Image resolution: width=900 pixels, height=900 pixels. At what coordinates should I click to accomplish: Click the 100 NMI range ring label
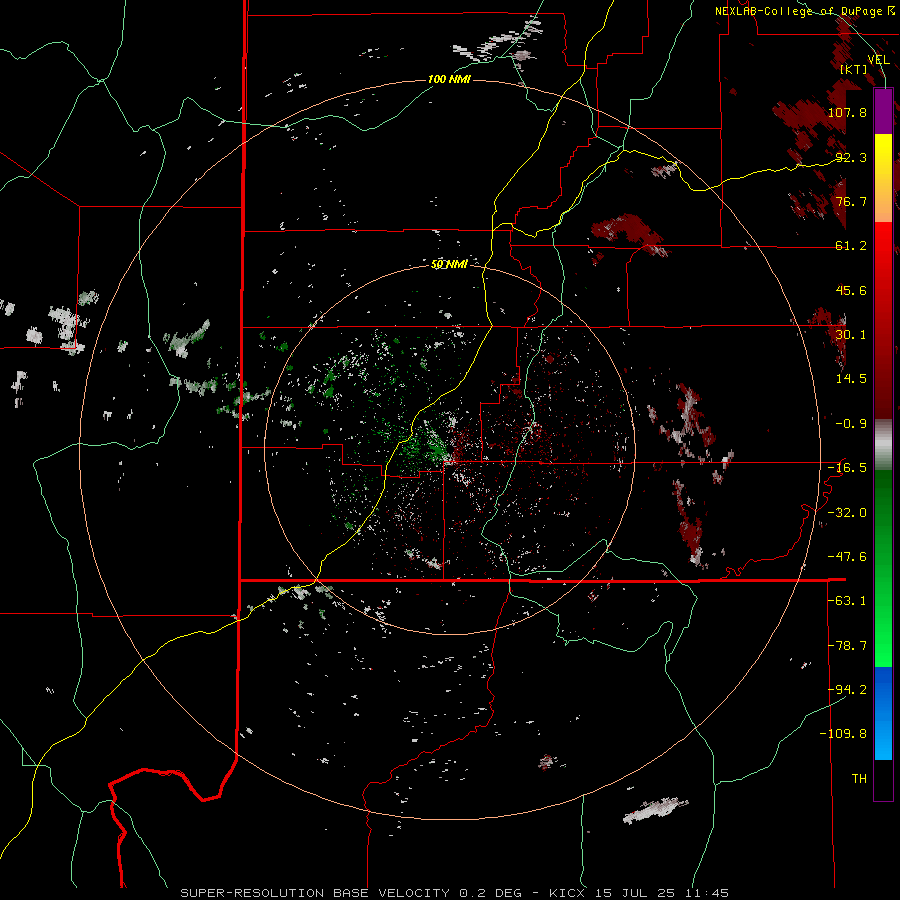(449, 79)
